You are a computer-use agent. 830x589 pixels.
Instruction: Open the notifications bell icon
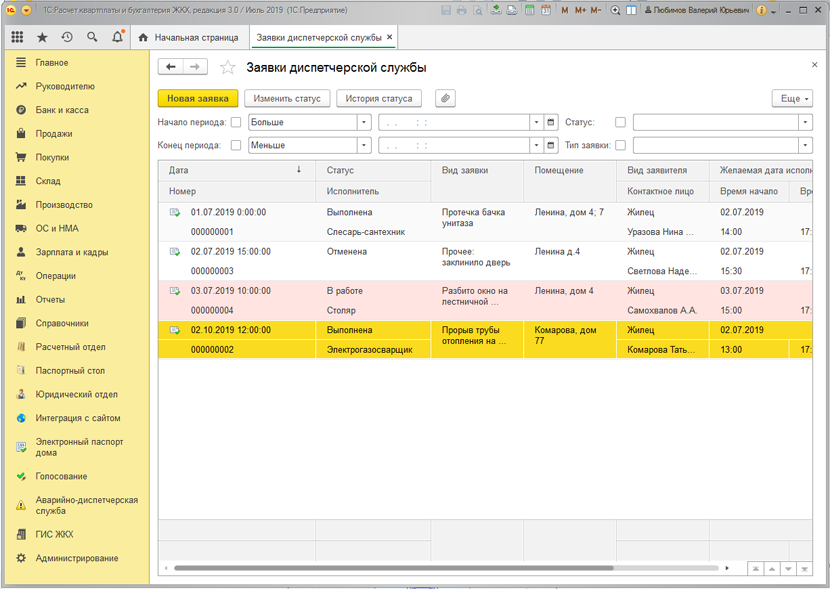tap(118, 37)
